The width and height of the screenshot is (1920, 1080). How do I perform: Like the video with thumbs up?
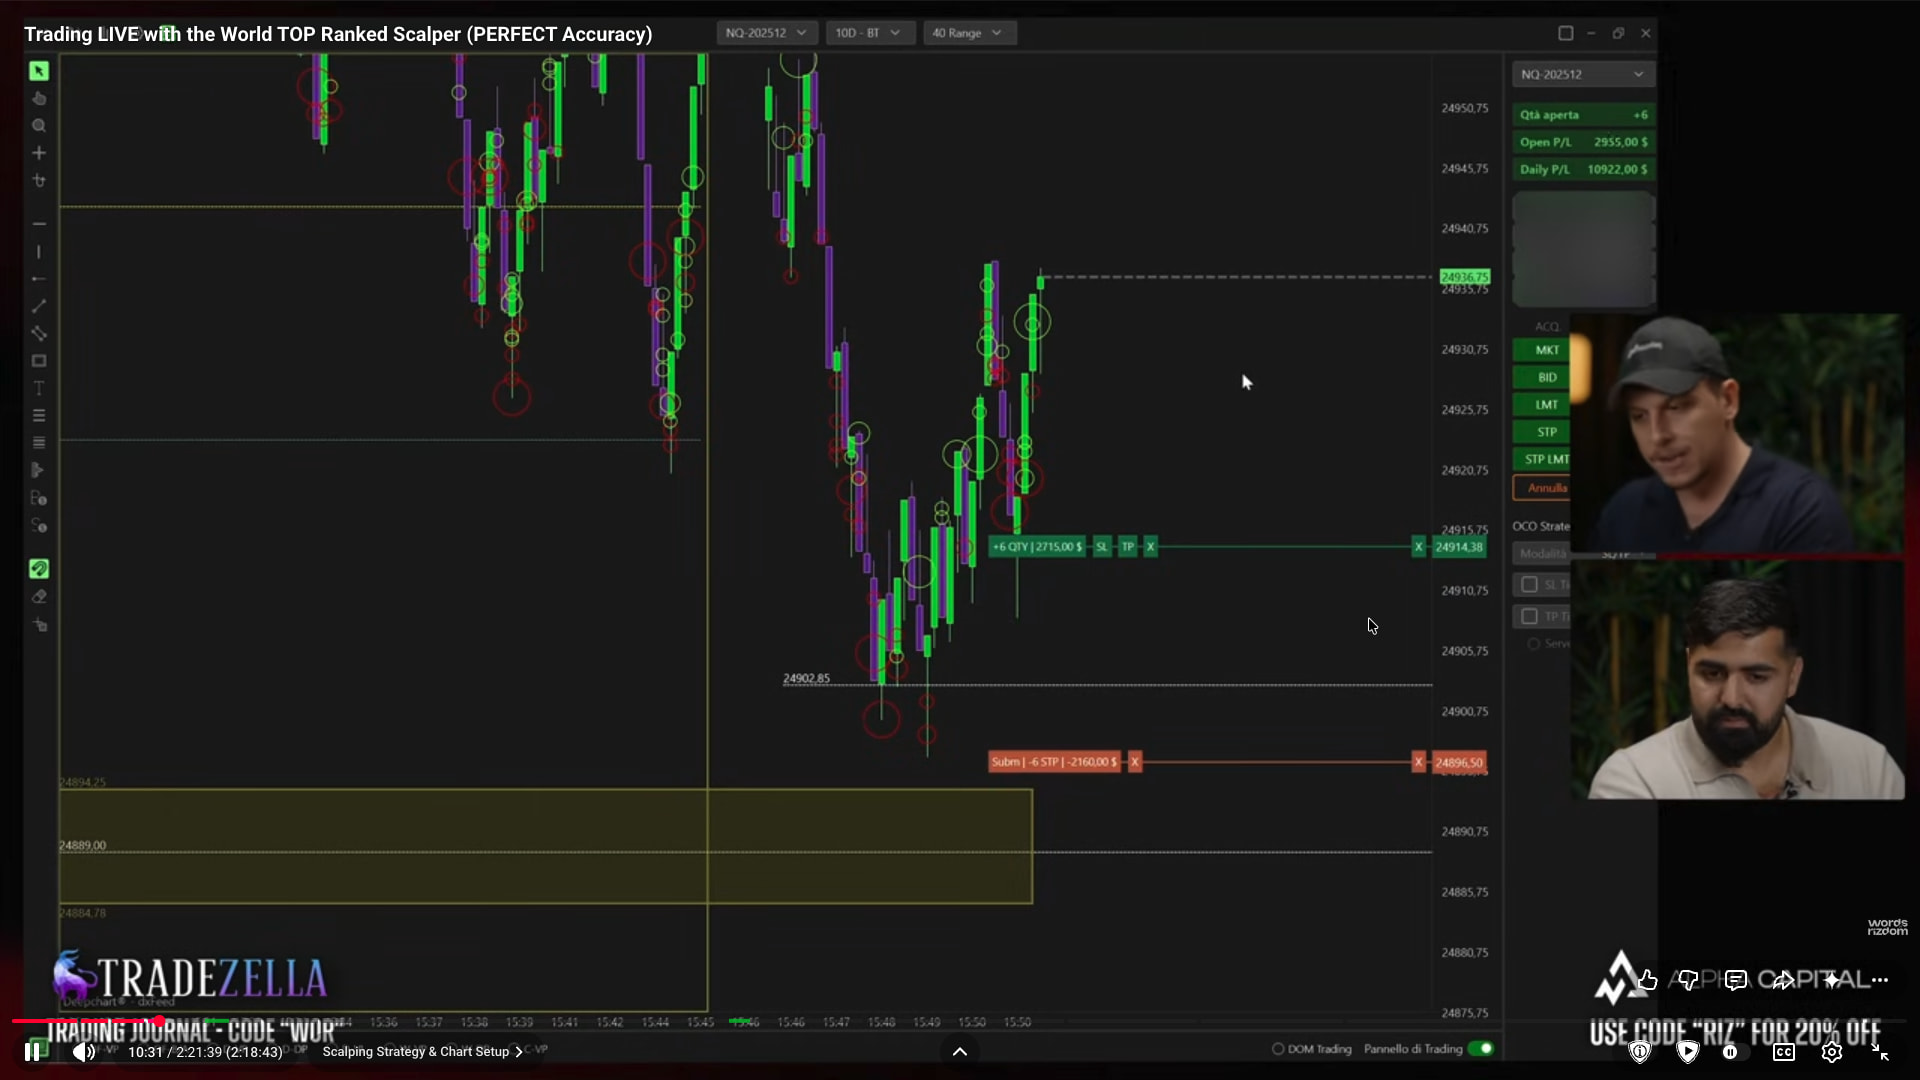(x=1647, y=980)
